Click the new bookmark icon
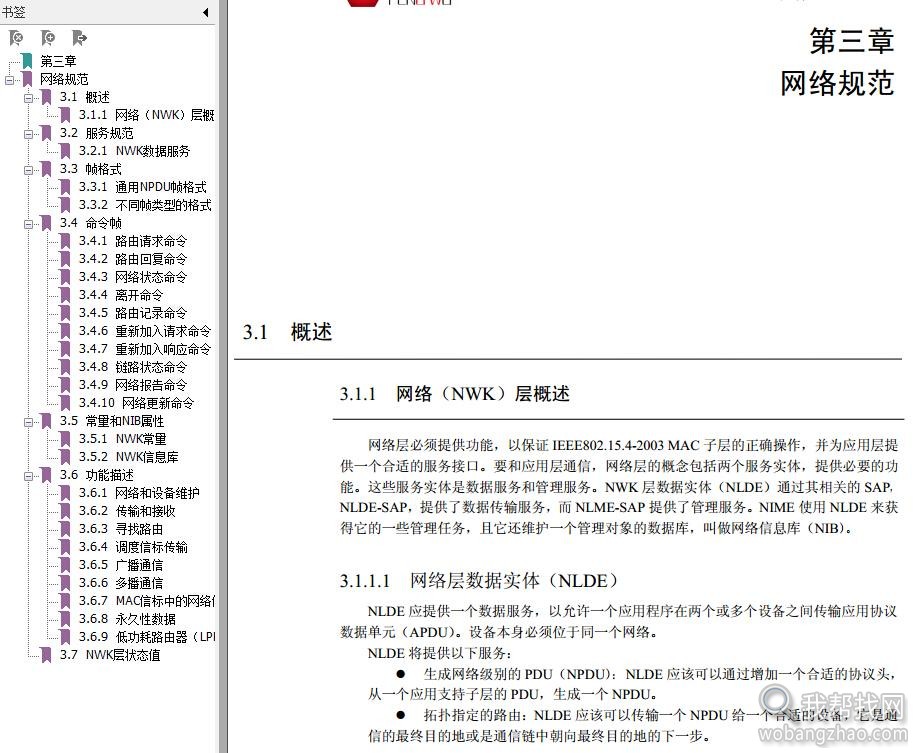Screen dimensions: 913x753 (48, 38)
